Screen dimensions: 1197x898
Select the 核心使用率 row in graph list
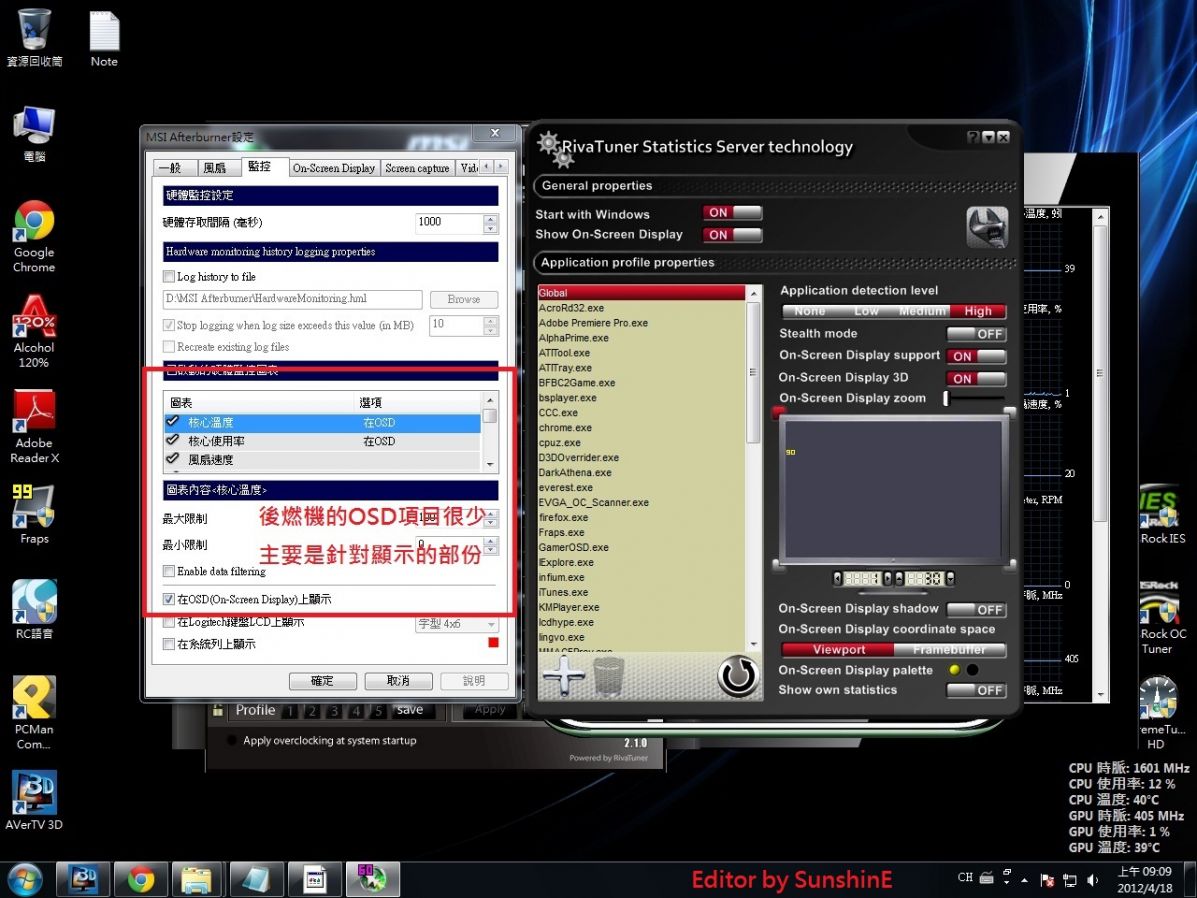[x=322, y=441]
